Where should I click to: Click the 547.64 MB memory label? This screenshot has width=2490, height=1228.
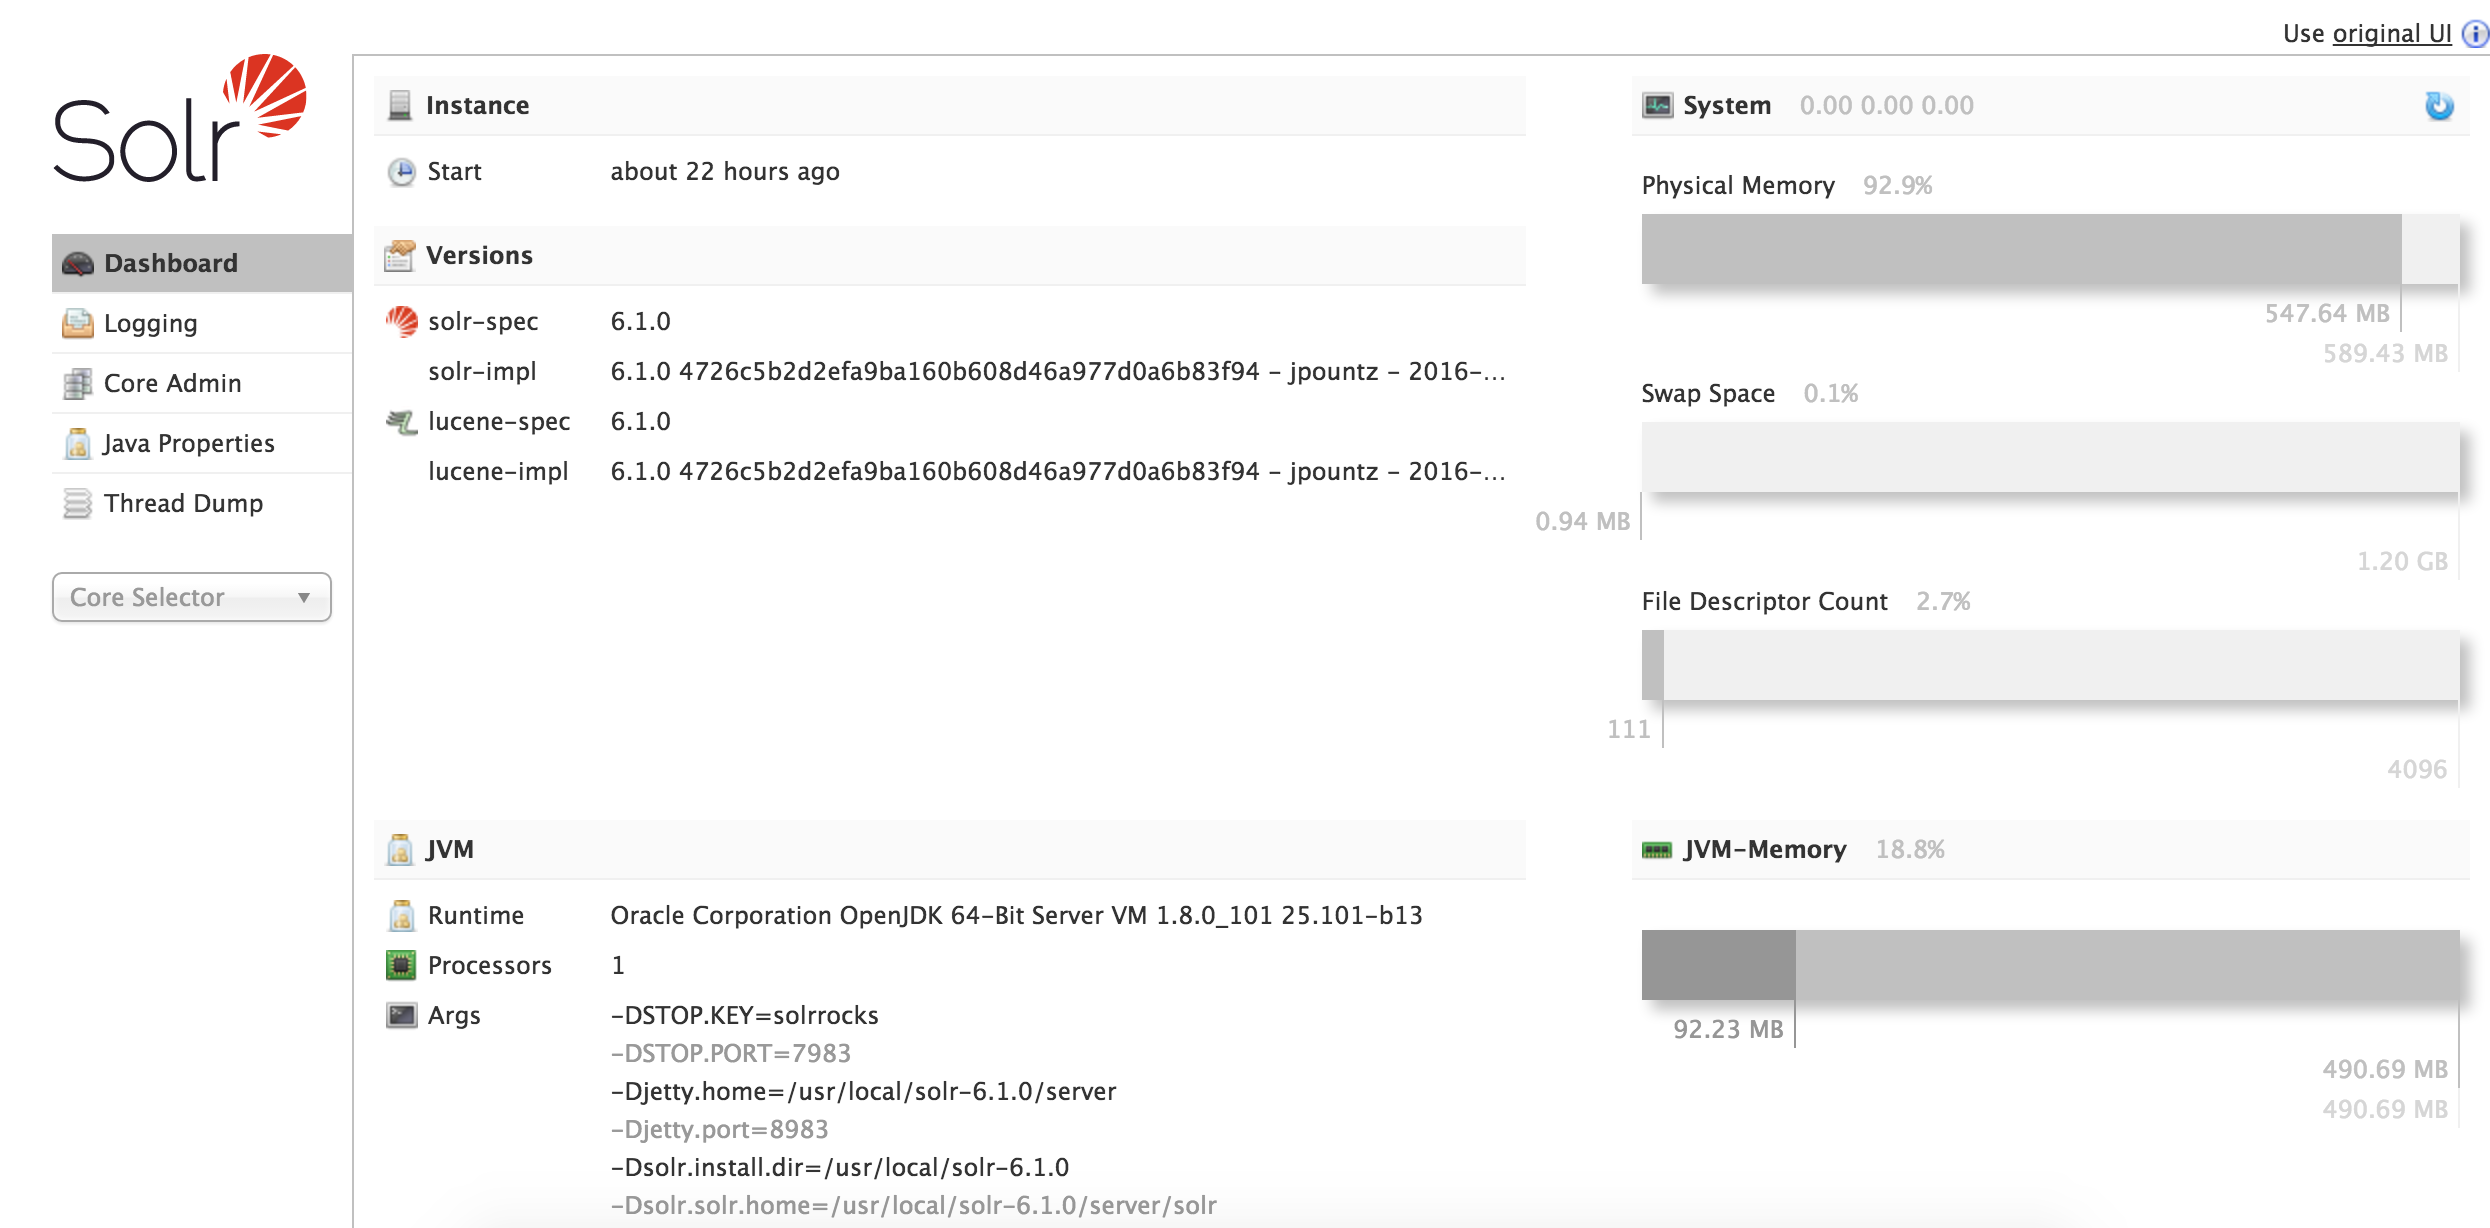[2327, 313]
